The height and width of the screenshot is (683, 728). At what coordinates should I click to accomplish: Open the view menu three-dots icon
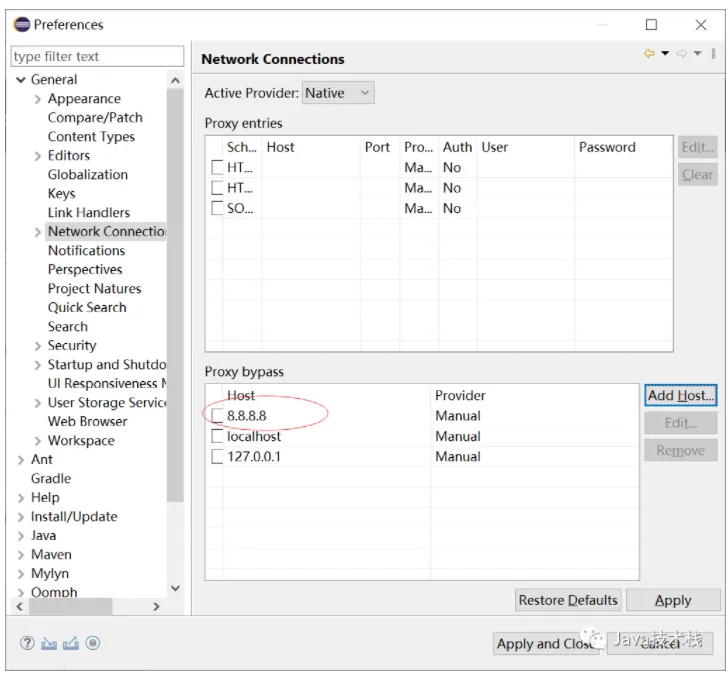(713, 53)
